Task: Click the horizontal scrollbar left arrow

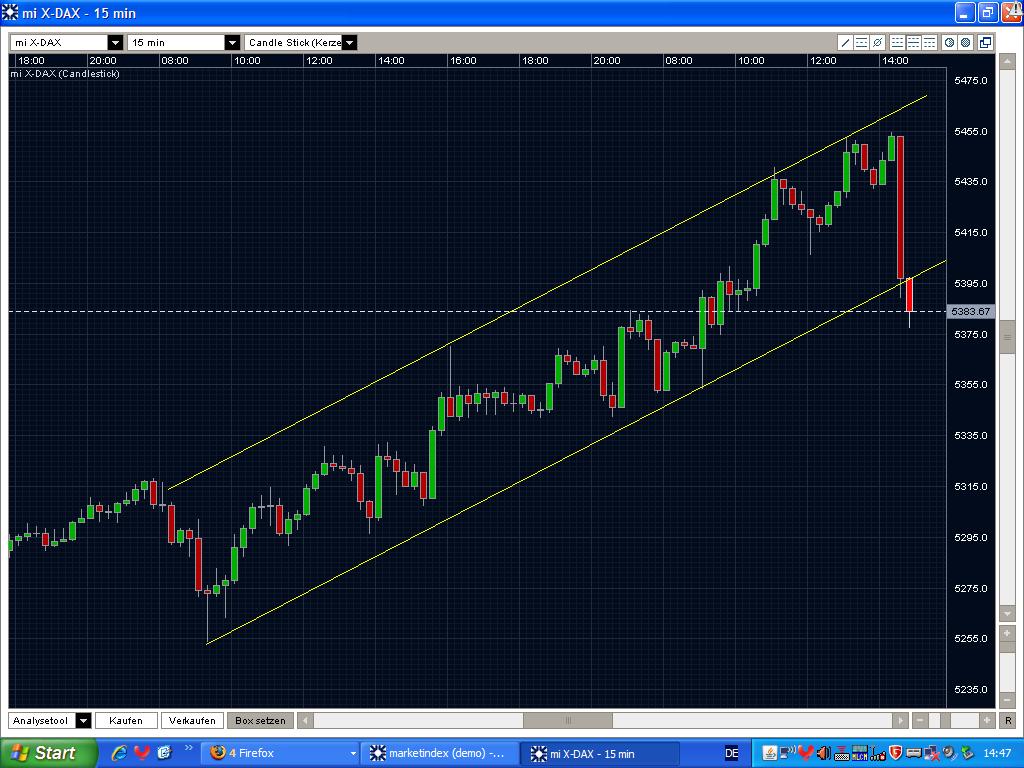Action: click(305, 720)
